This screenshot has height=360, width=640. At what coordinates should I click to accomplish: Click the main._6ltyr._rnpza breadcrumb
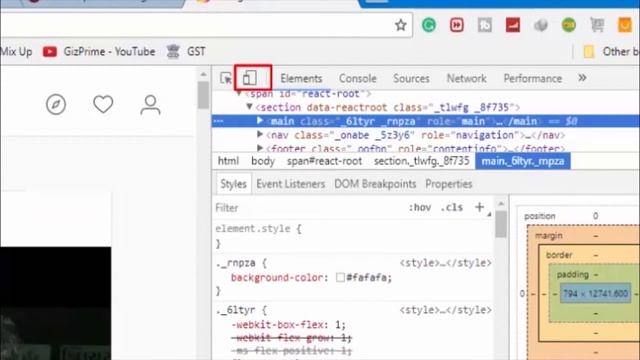(523, 161)
